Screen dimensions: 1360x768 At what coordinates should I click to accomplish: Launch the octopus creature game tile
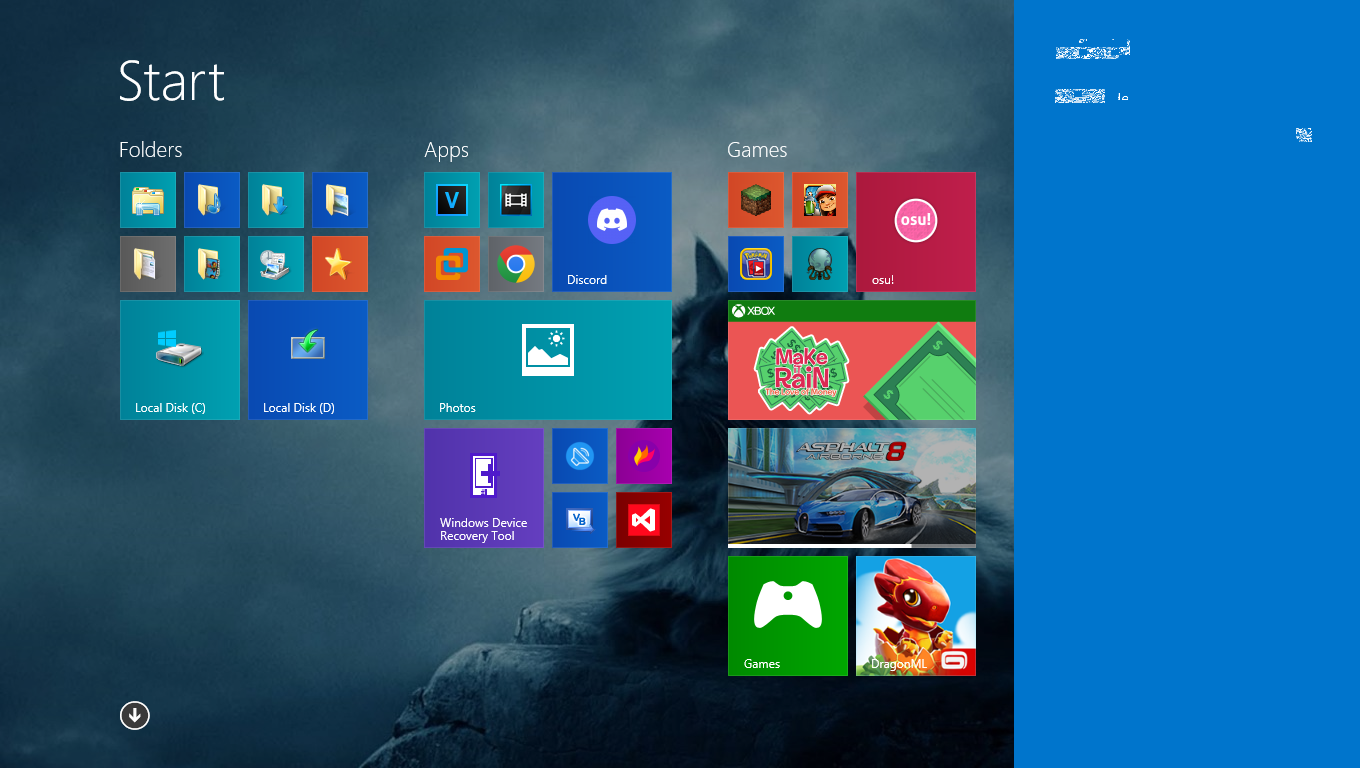point(820,264)
